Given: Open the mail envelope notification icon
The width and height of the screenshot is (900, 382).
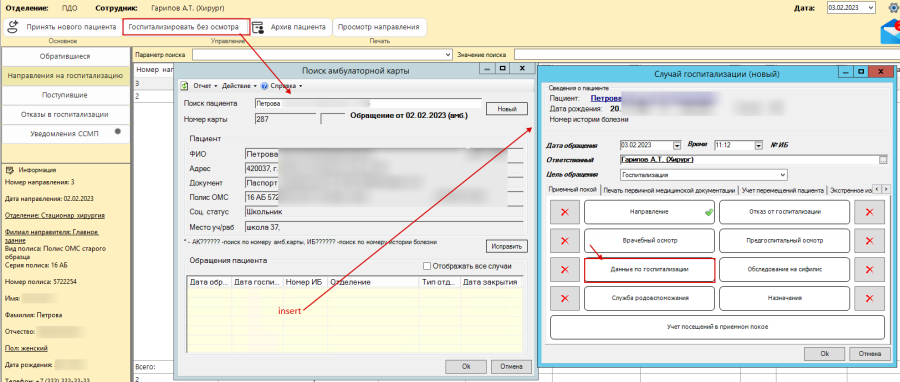Looking at the screenshot, I should pyautogui.click(x=890, y=33).
